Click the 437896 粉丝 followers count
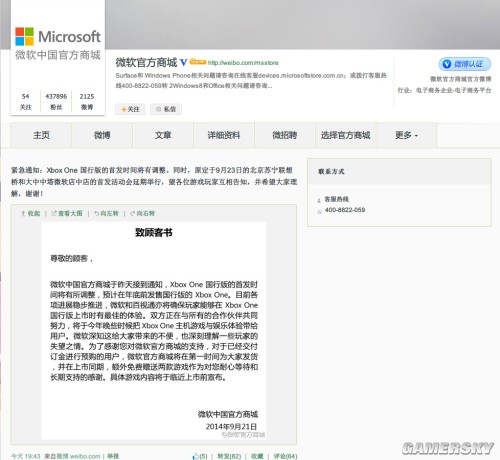The width and height of the screenshot is (500, 460). (x=56, y=101)
